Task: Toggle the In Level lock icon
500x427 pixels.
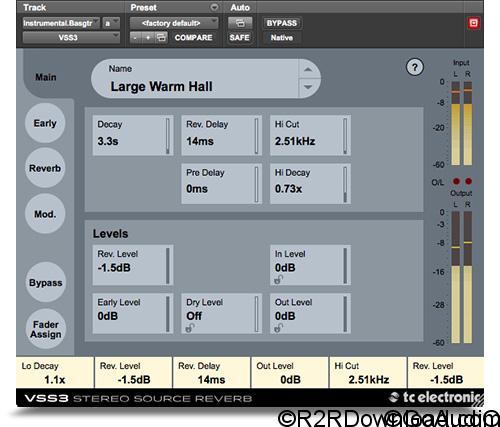Action: pyautogui.click(x=278, y=279)
